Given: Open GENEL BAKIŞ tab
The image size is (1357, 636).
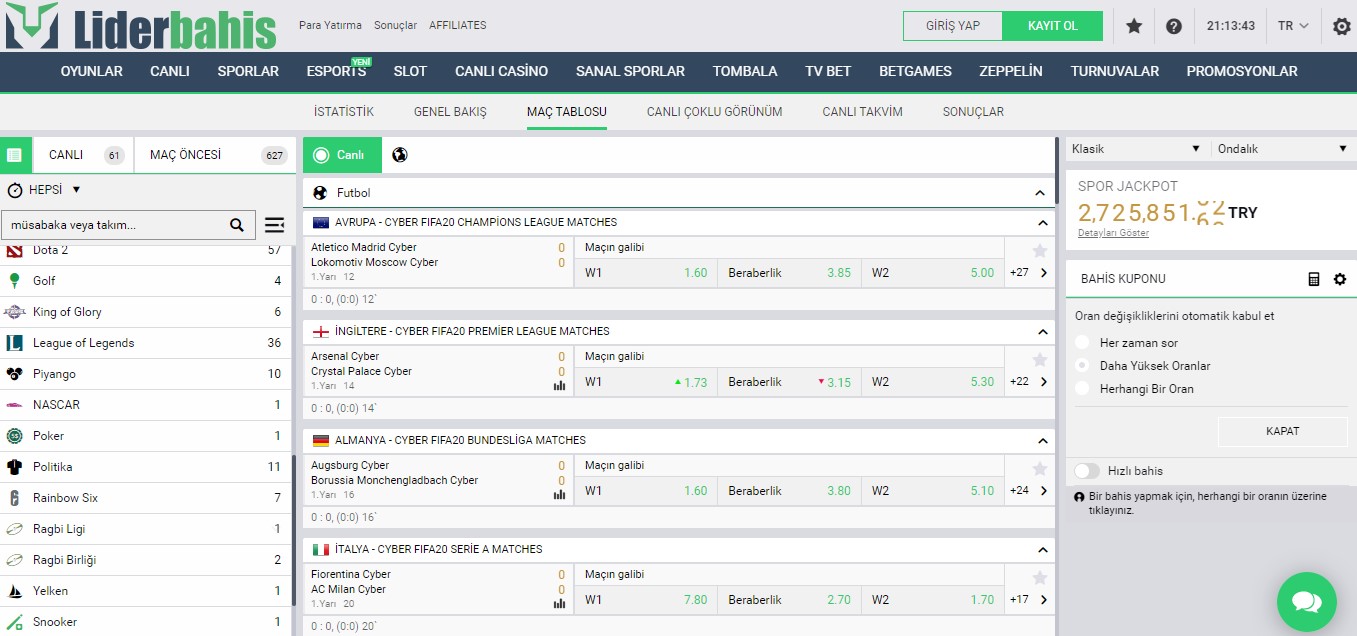Looking at the screenshot, I should [450, 112].
